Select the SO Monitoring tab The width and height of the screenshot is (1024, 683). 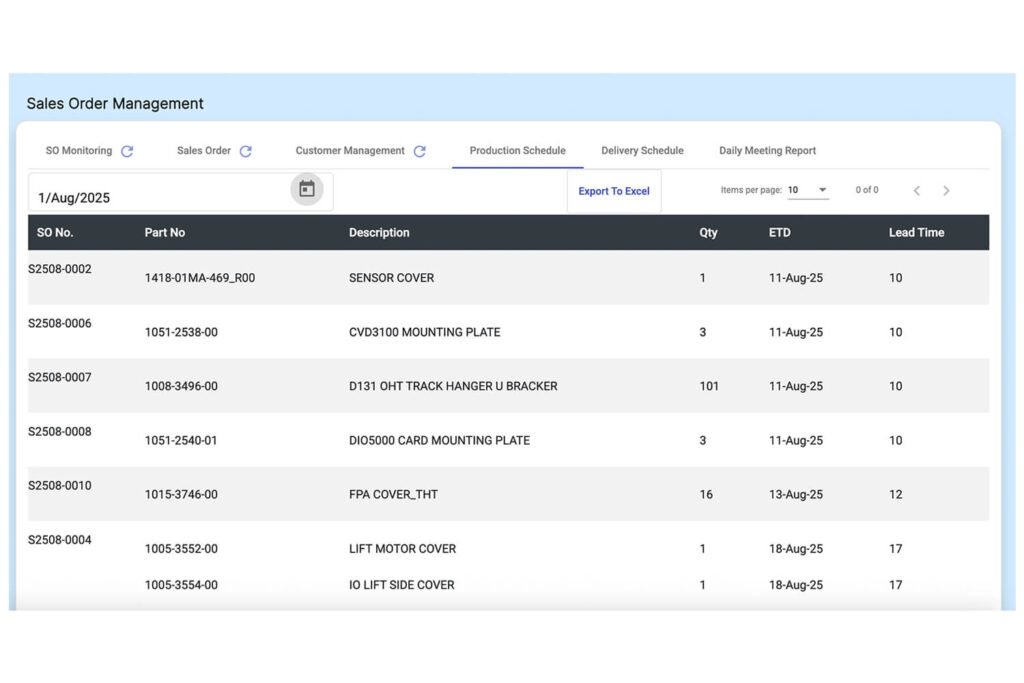coord(79,151)
